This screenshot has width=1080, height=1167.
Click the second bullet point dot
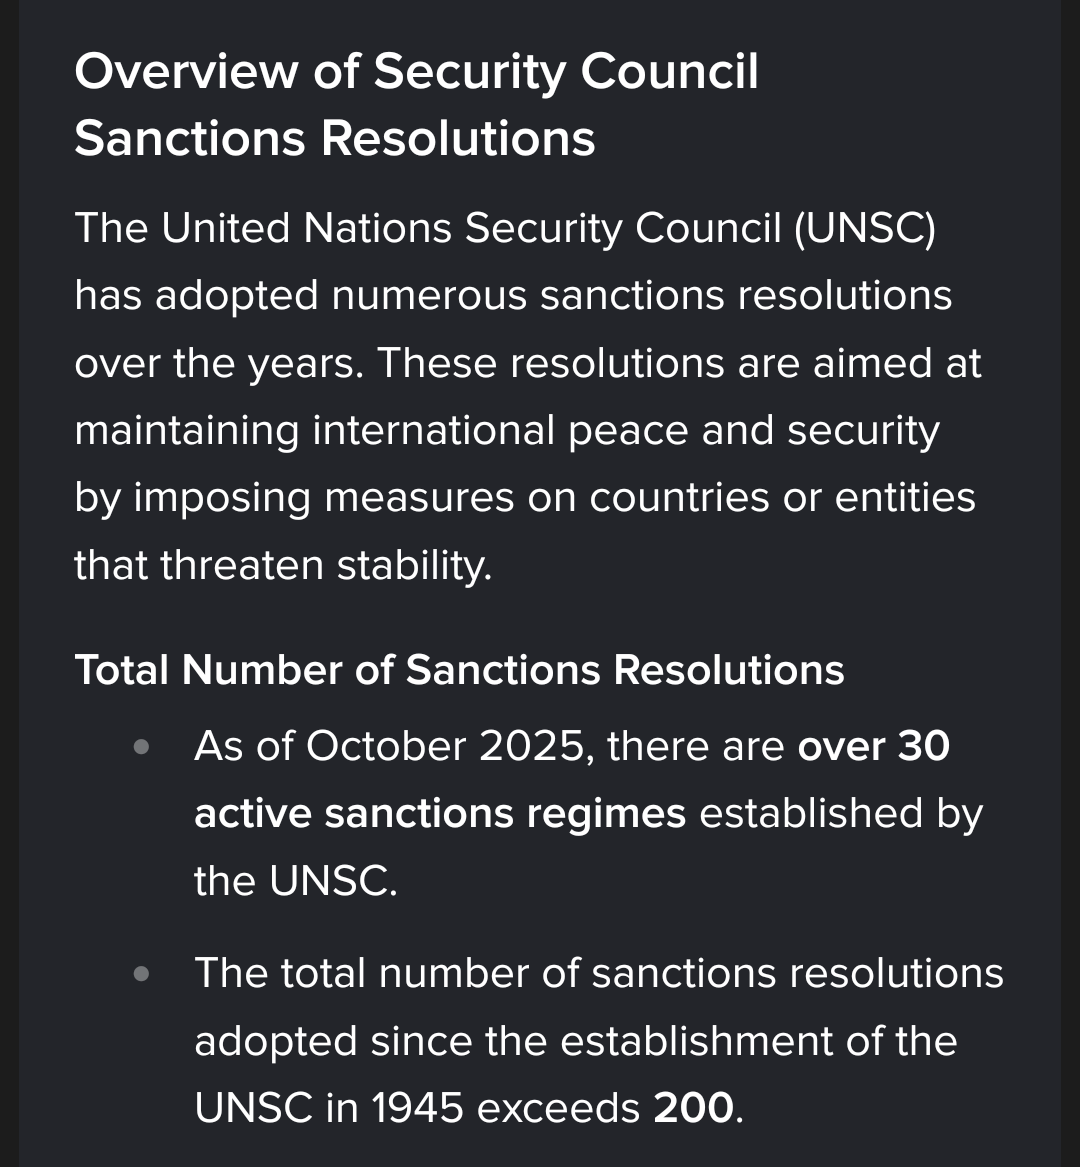142,973
